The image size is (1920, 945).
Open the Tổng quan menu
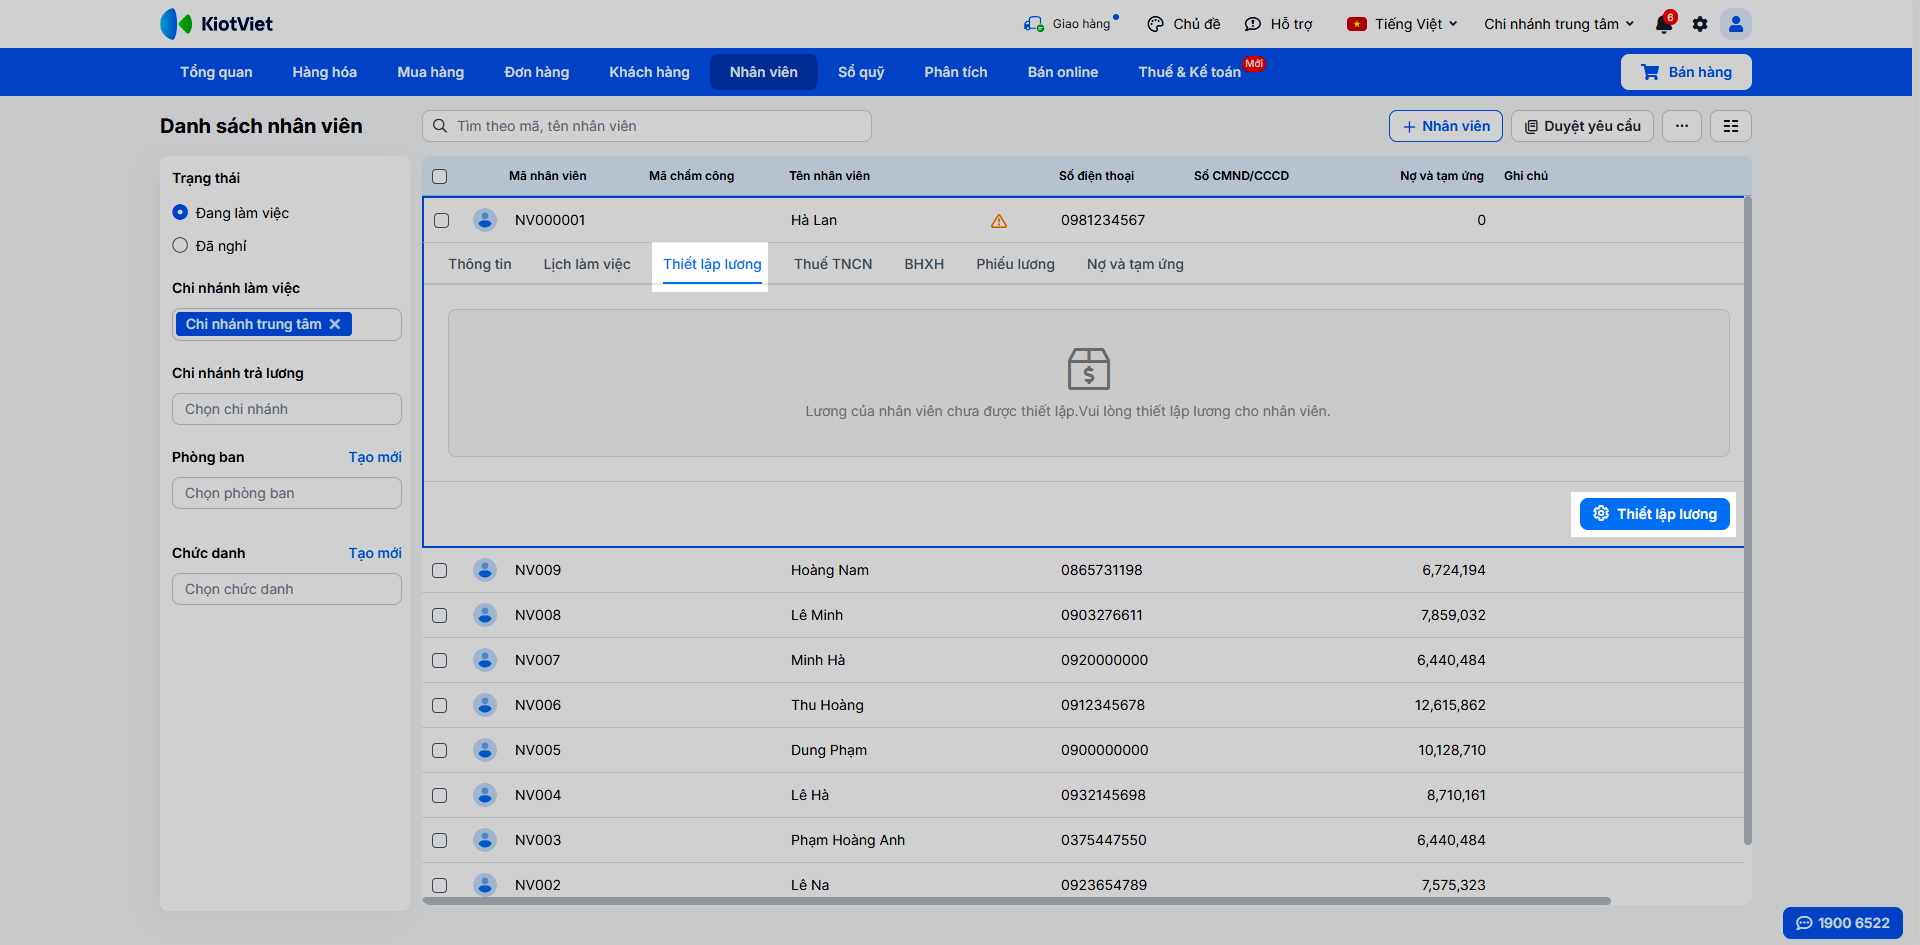(216, 72)
